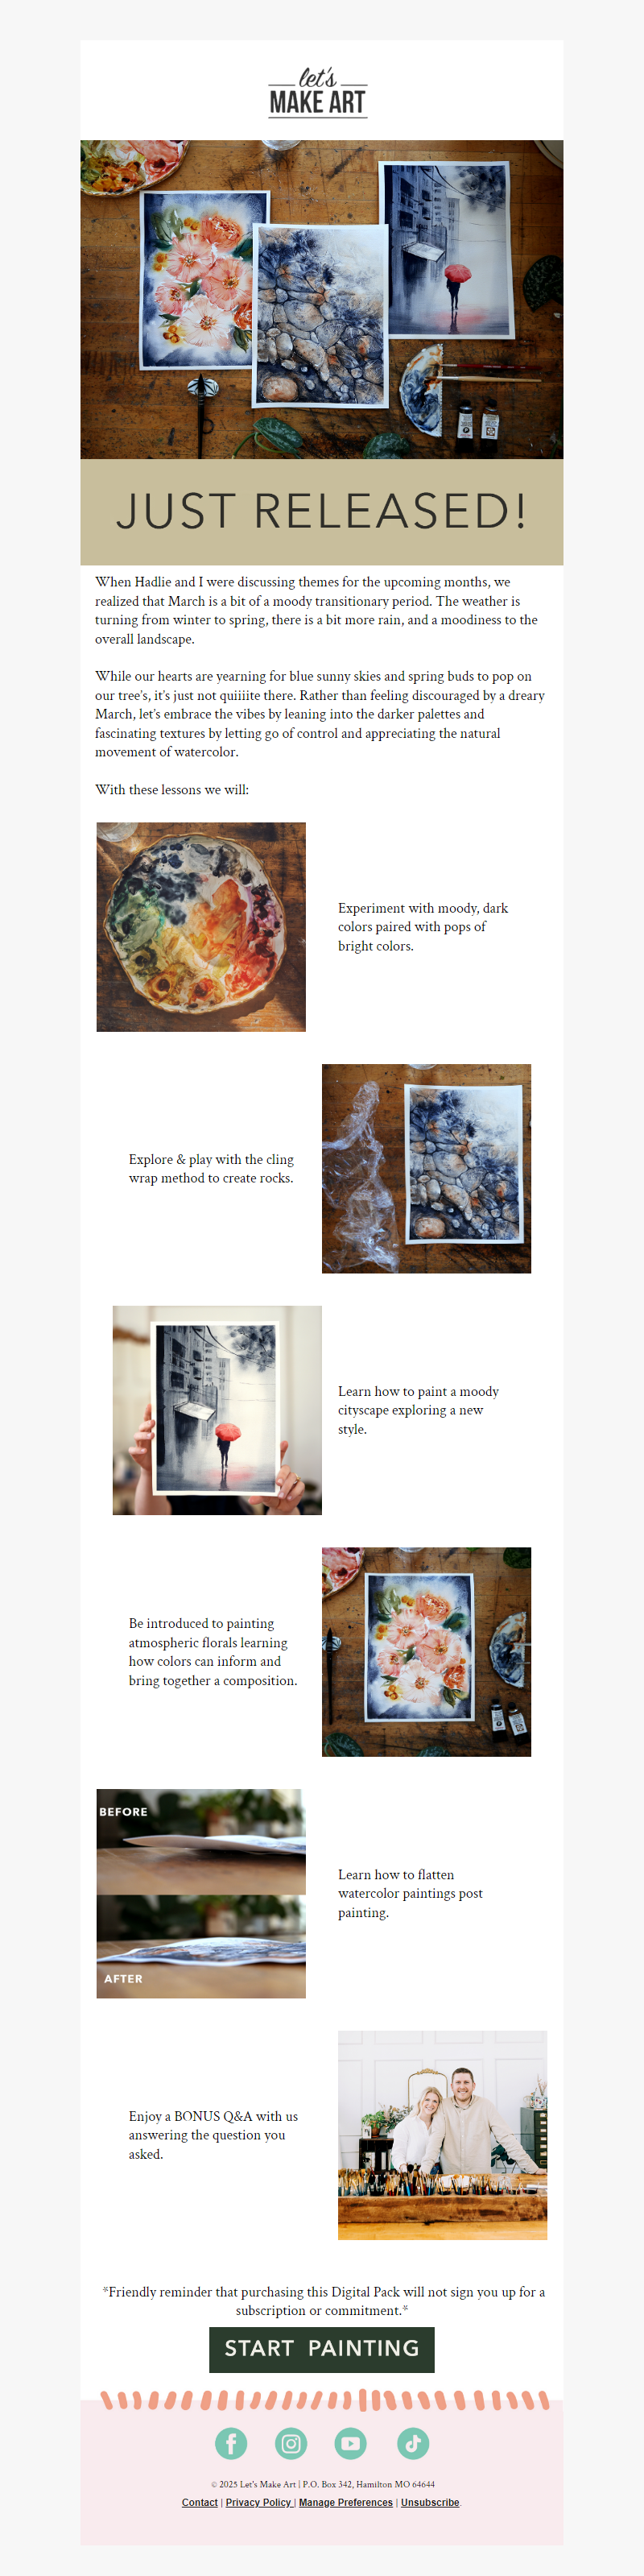
Task: Click the before and after flattening image
Action: (x=201, y=1894)
